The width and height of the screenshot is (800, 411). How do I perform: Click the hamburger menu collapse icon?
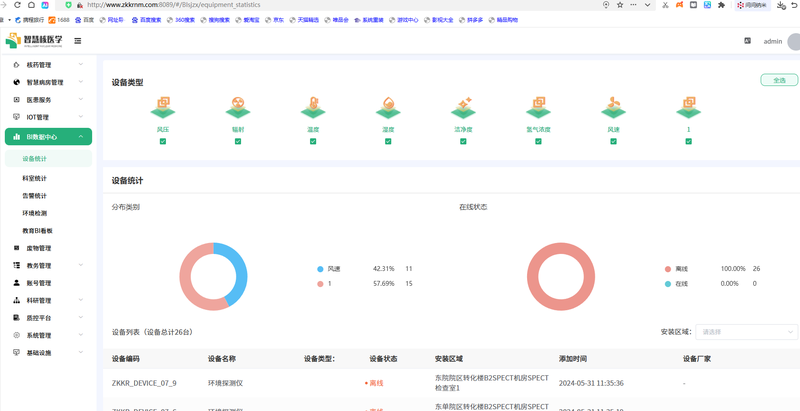pos(78,41)
